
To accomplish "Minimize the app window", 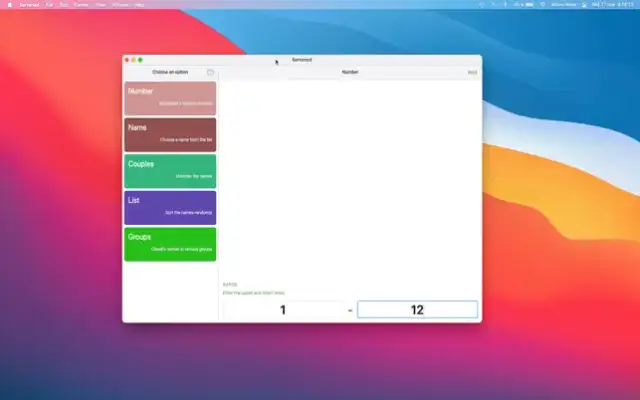I will [133, 60].
